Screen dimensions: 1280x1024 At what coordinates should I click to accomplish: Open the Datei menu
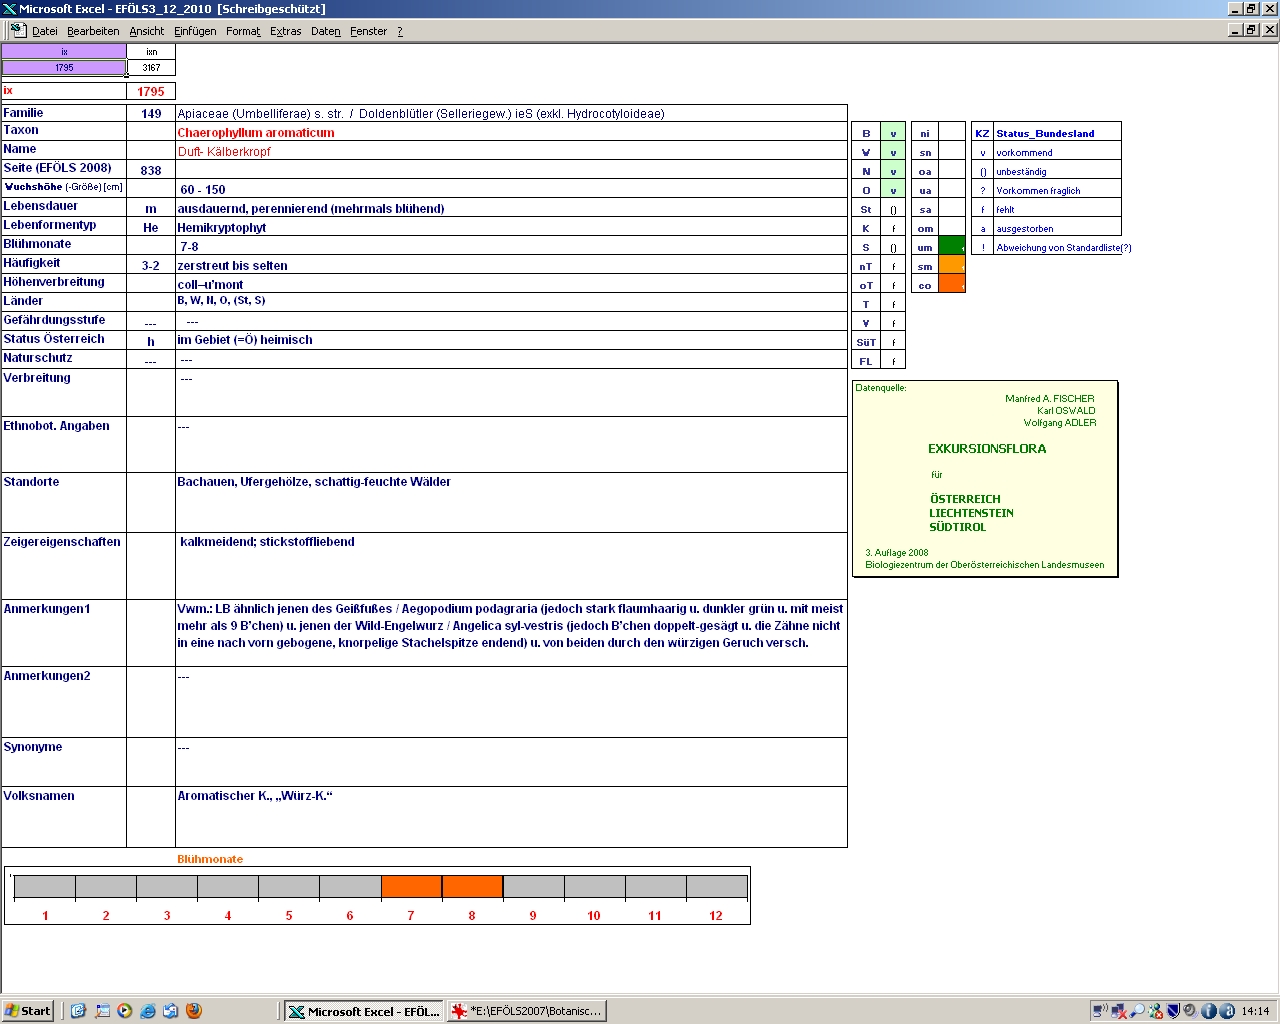click(45, 31)
